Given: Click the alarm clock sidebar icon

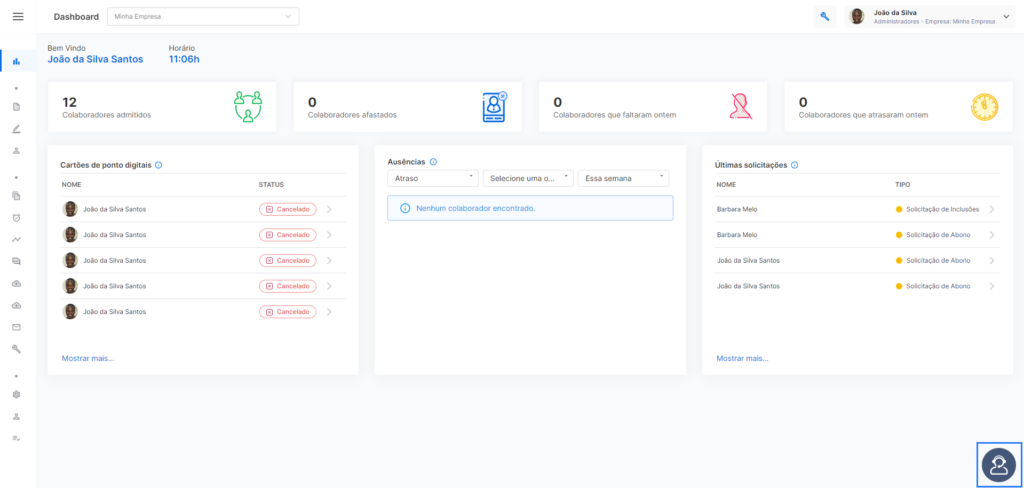Looking at the screenshot, I should coord(17,218).
